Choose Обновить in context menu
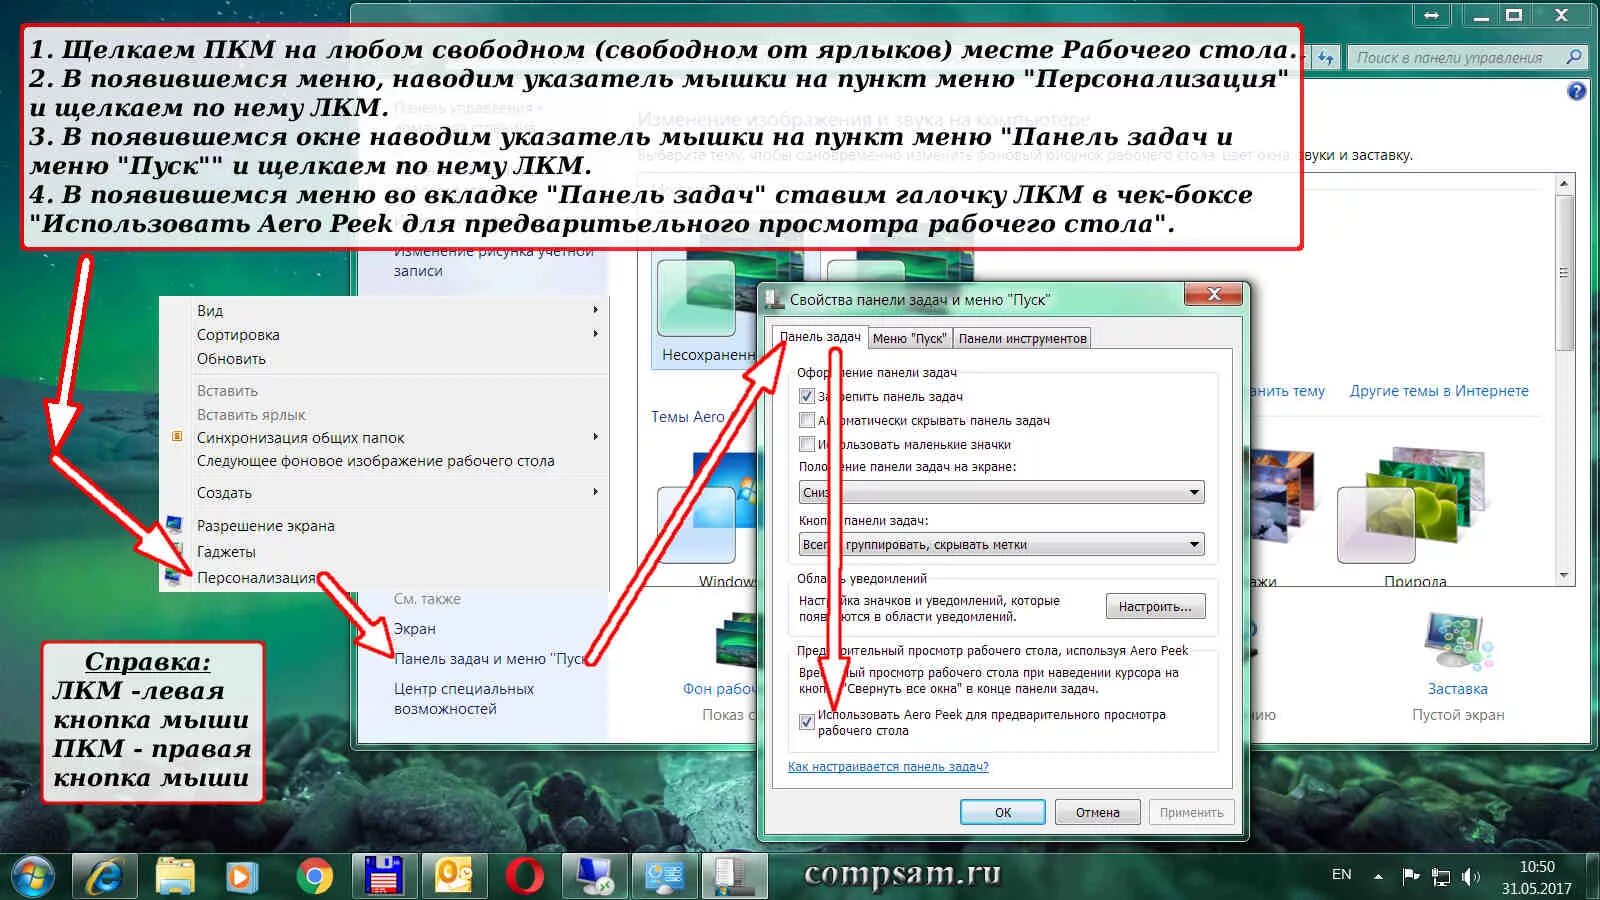This screenshot has width=1600, height=900. coord(231,358)
